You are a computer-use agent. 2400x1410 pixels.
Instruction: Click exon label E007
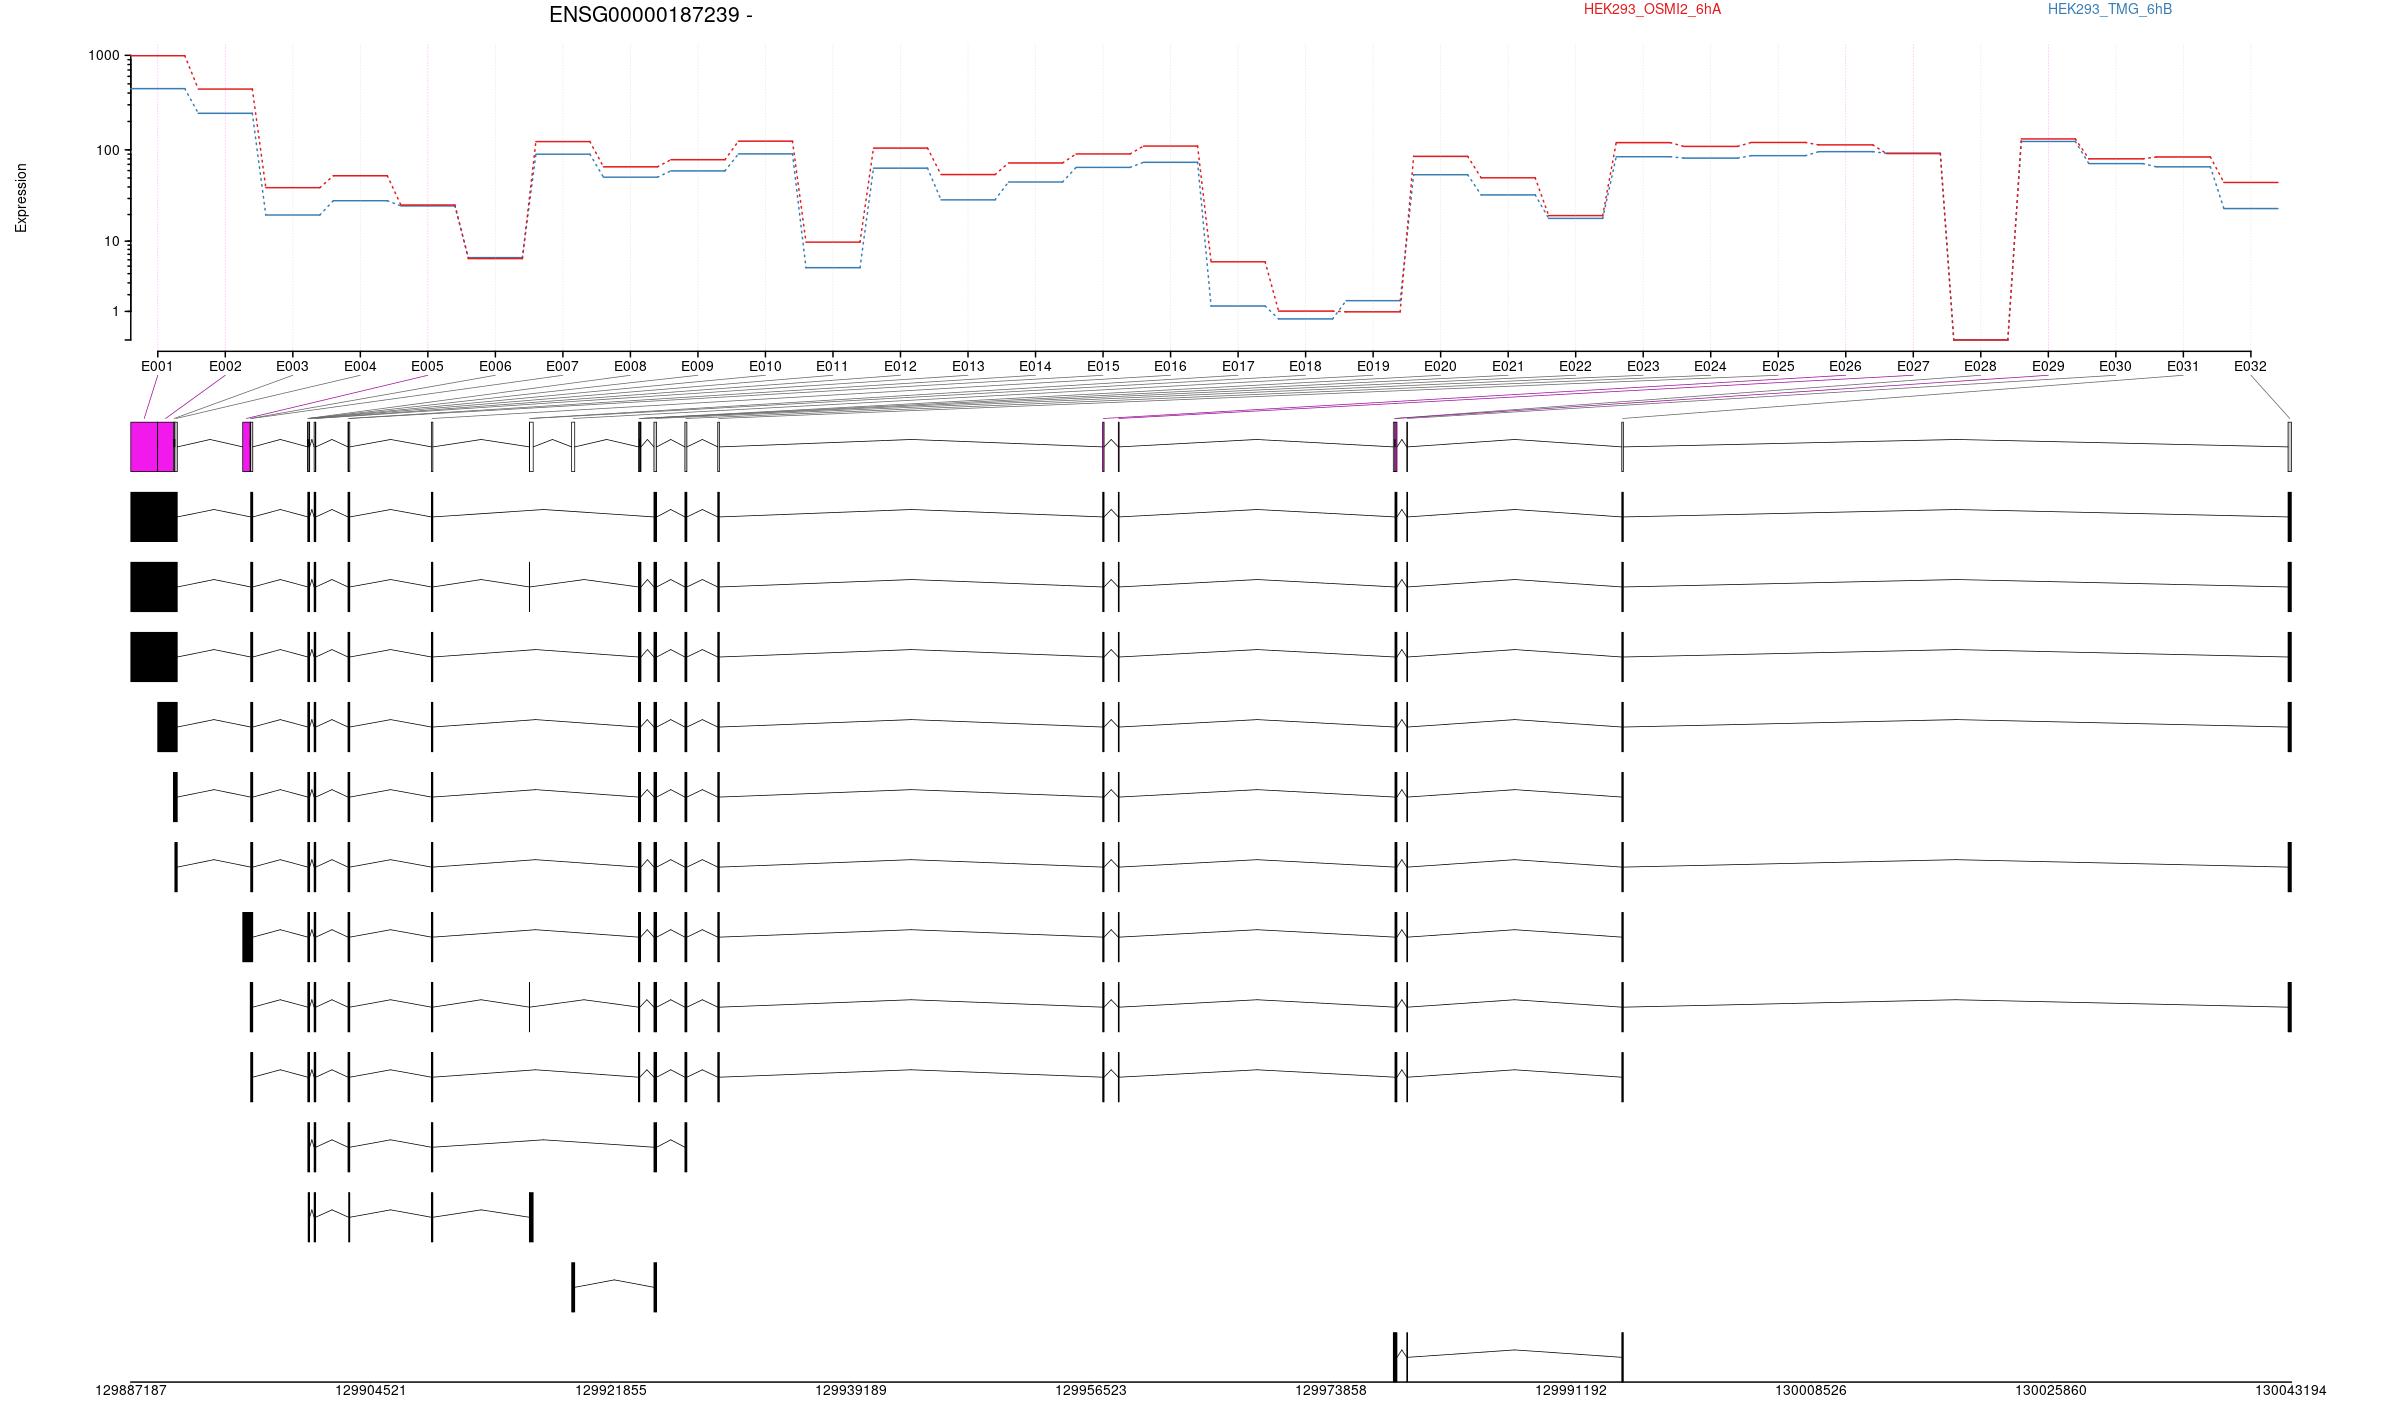[x=562, y=366]
